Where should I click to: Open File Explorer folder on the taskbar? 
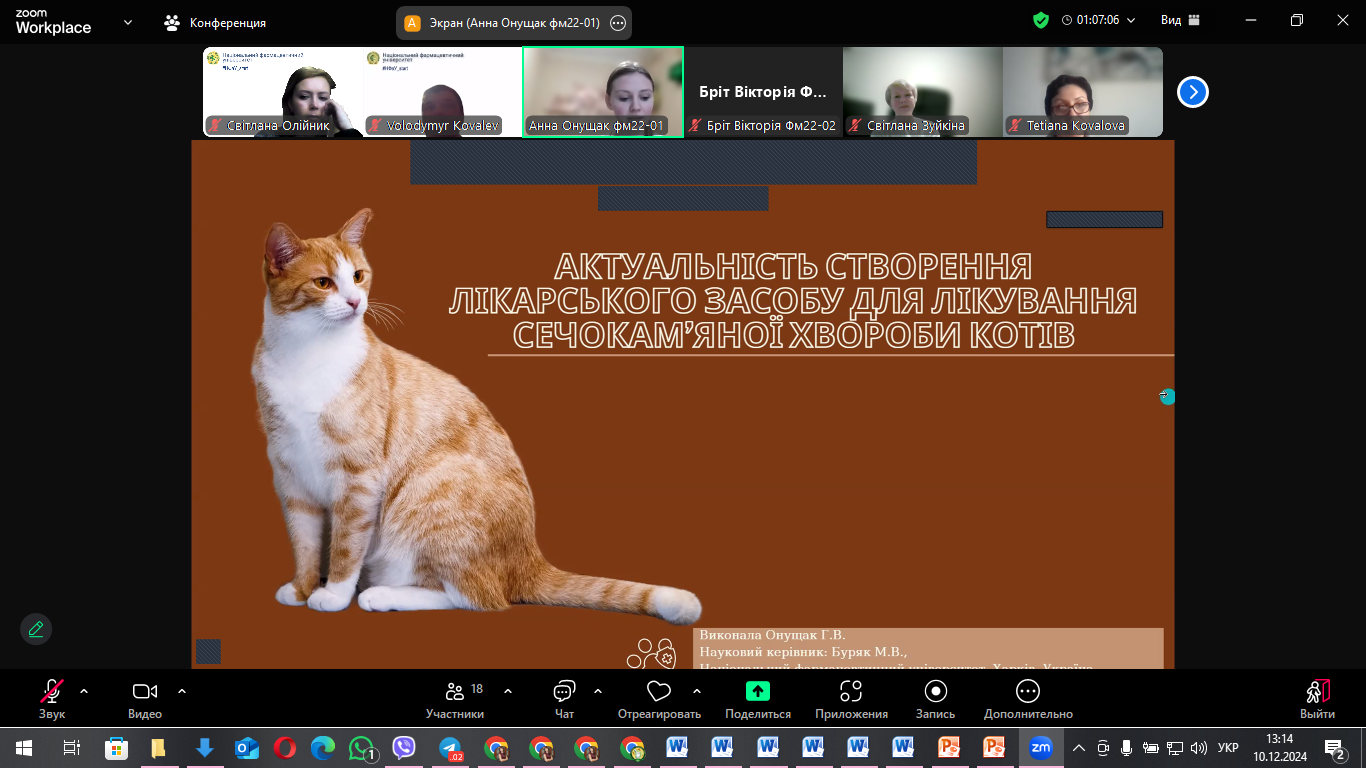click(x=158, y=748)
